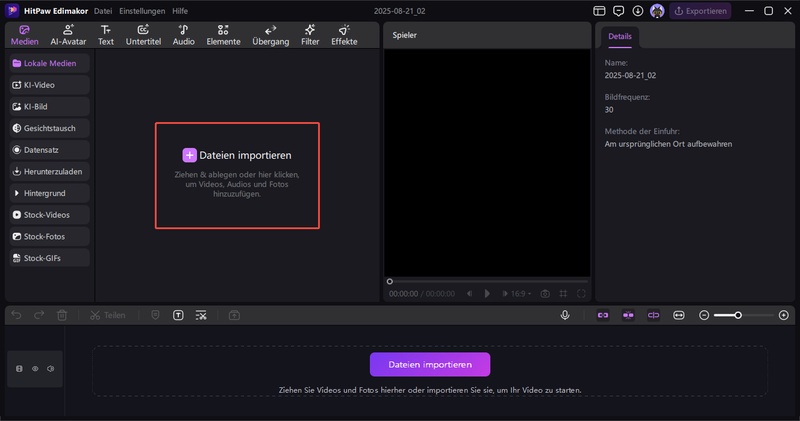Open the Datei menu
The height and width of the screenshot is (421, 800).
(102, 11)
